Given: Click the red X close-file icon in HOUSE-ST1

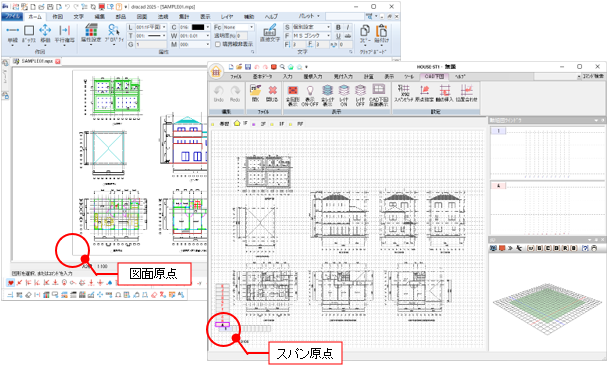Looking at the screenshot, I should click(x=272, y=94).
